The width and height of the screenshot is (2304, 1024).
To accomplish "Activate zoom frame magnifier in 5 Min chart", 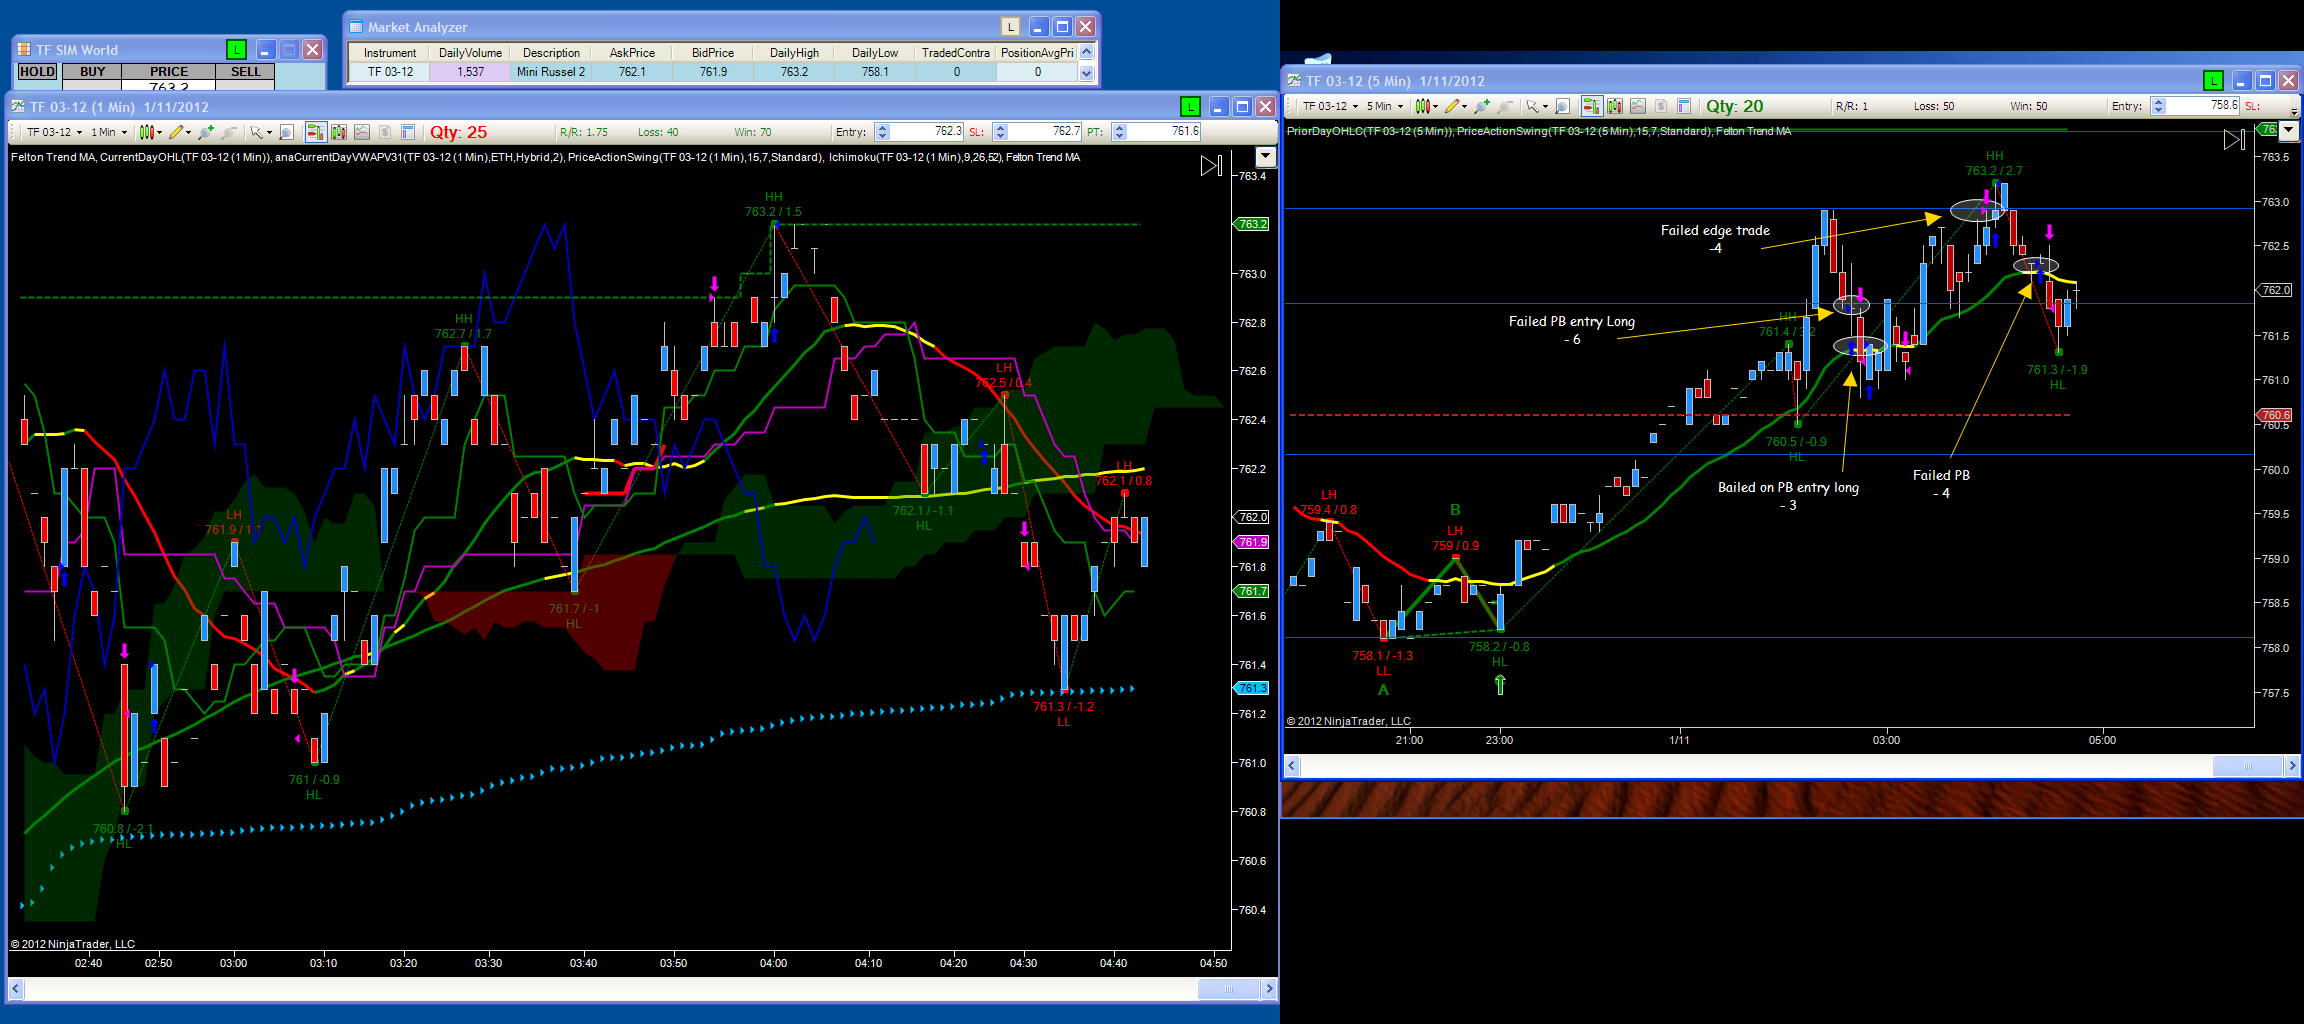I will coord(1563,106).
